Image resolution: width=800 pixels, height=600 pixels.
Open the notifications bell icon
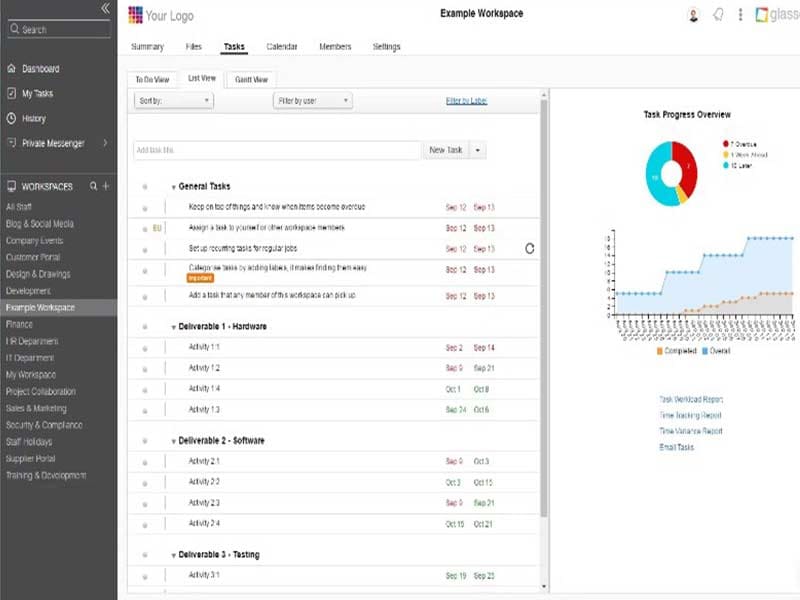pyautogui.click(x=718, y=14)
